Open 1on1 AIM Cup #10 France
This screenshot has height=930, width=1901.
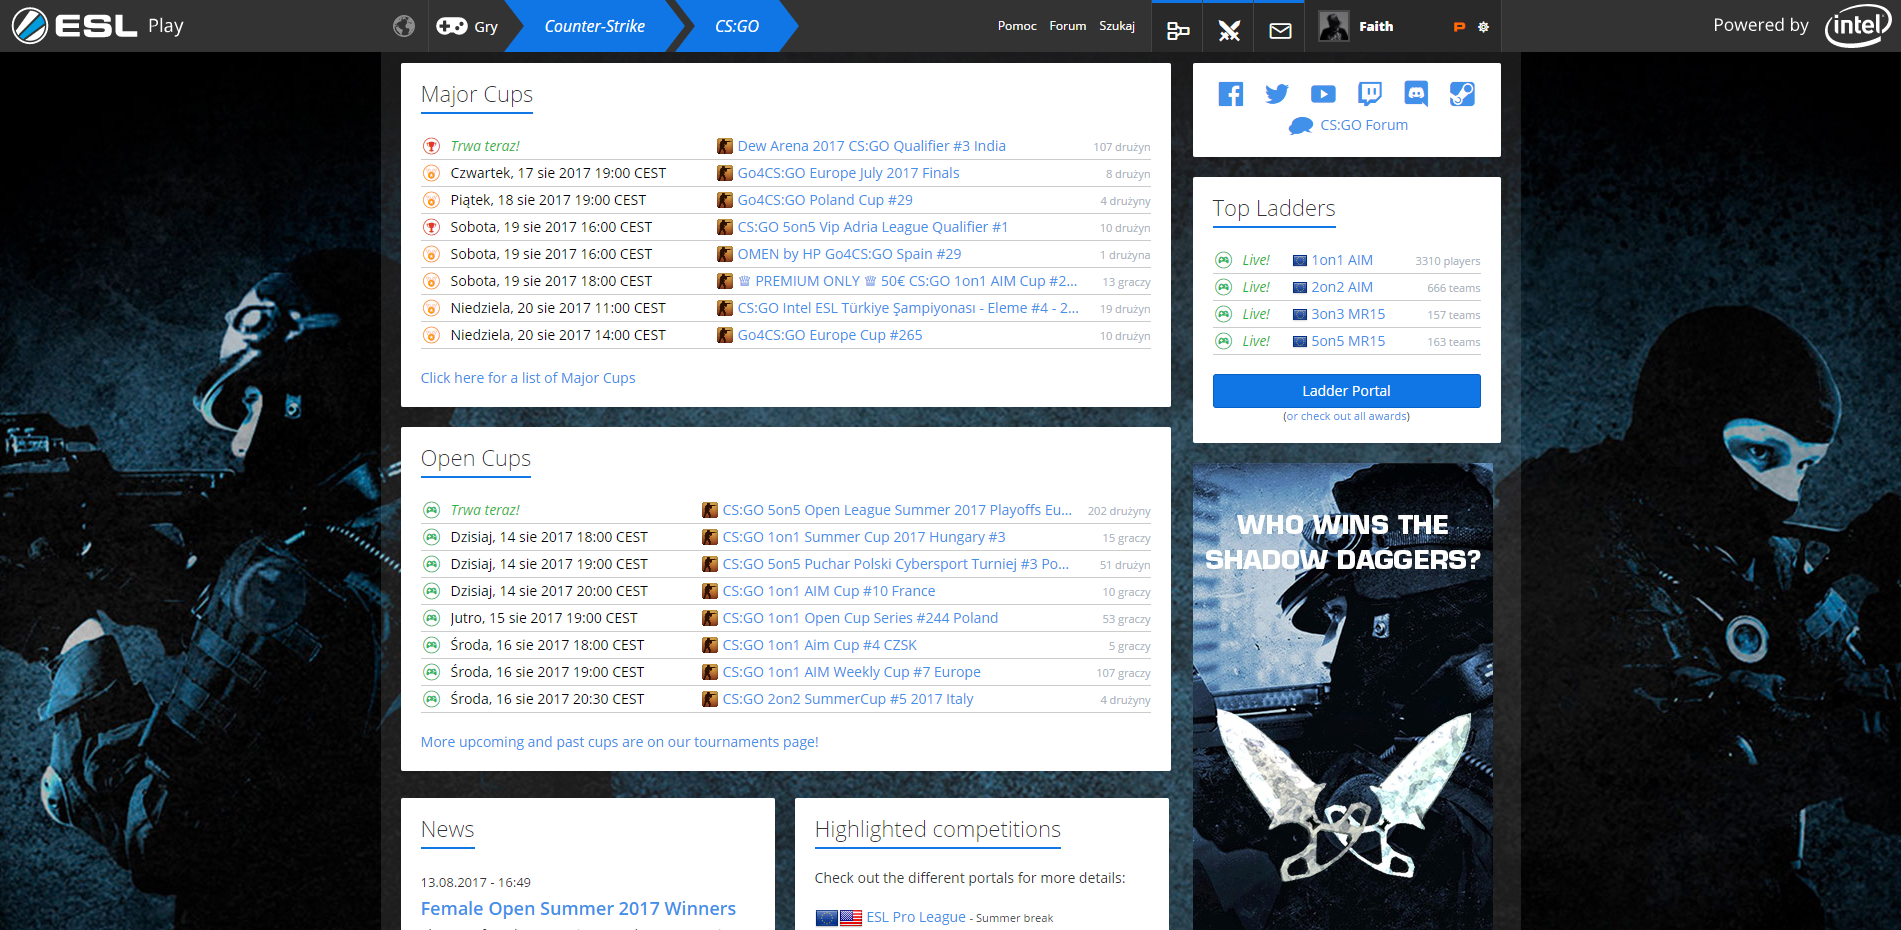pos(829,591)
